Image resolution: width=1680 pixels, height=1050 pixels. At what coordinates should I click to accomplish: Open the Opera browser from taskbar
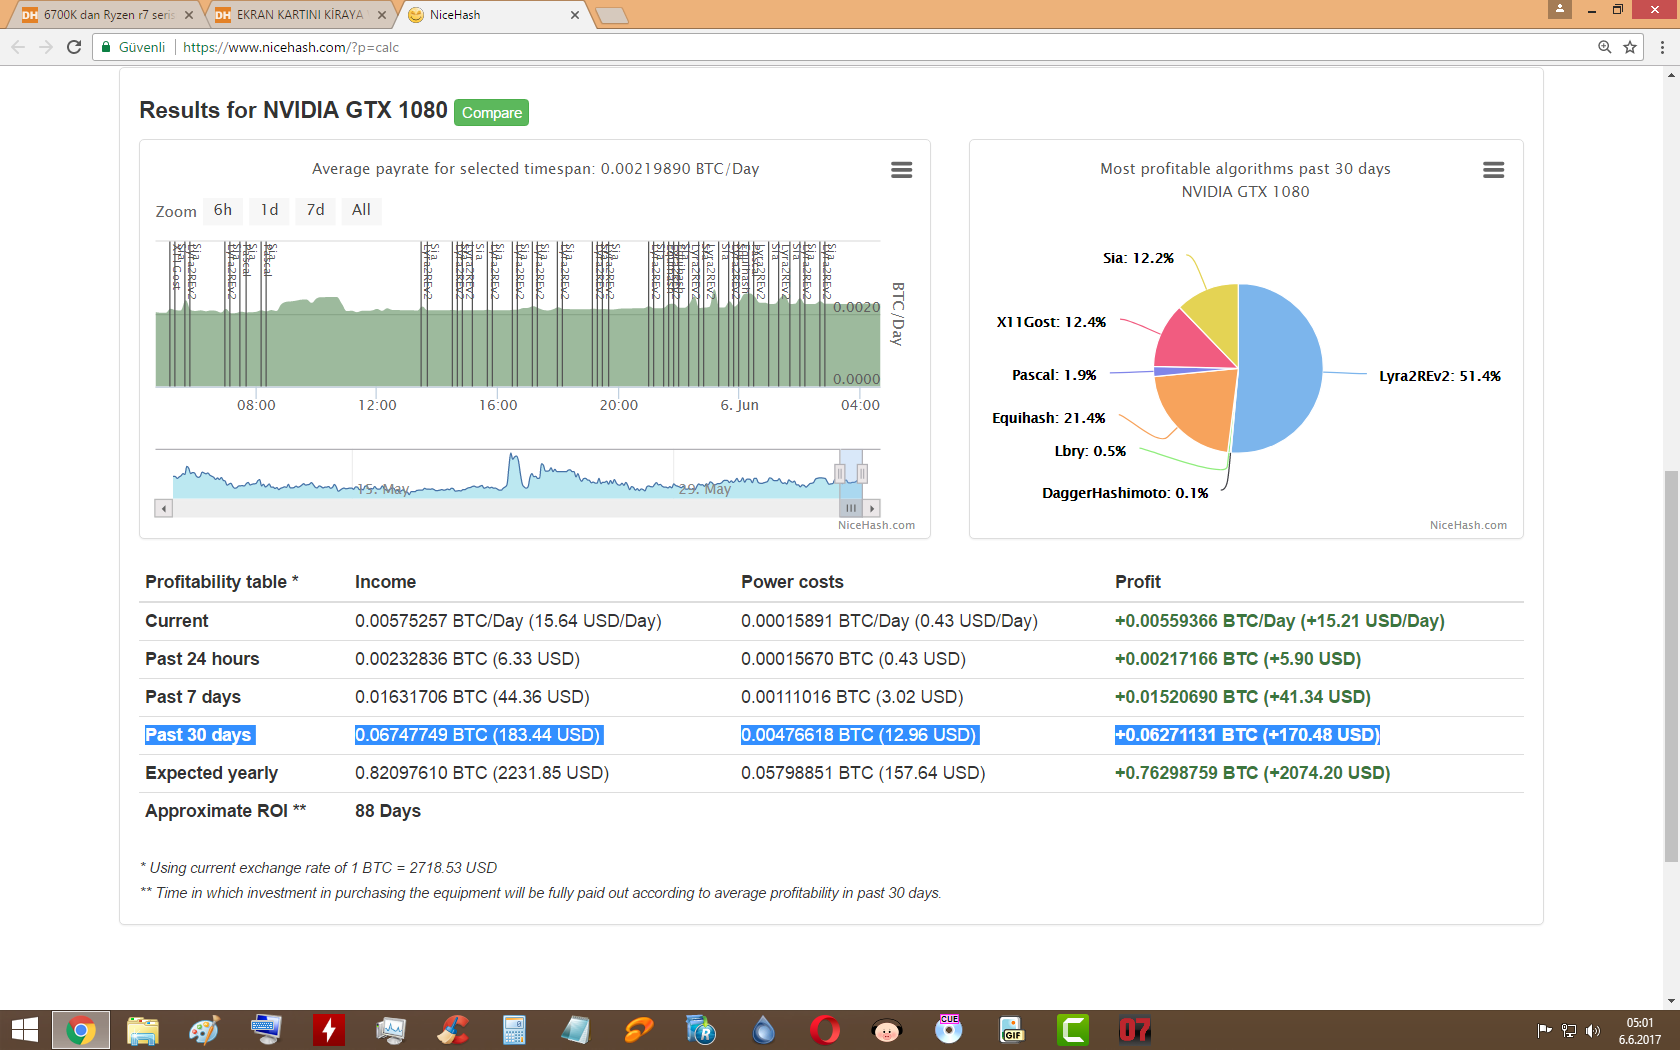pyautogui.click(x=825, y=1030)
